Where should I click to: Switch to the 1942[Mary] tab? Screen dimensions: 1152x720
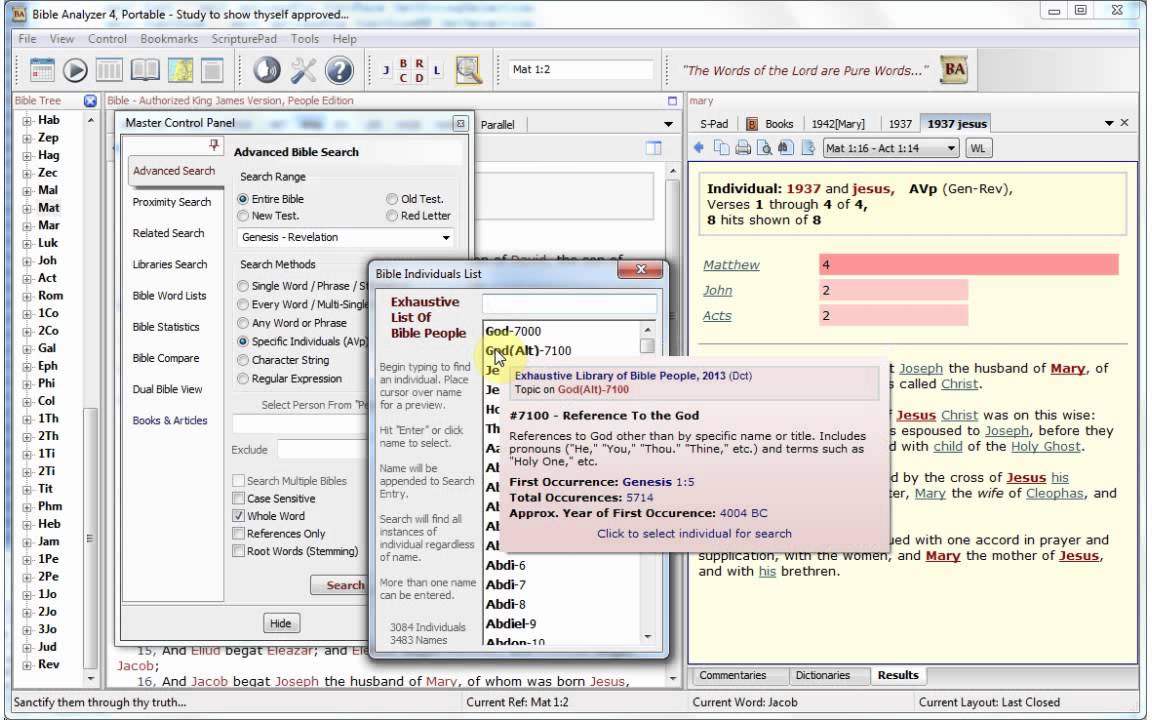838,124
